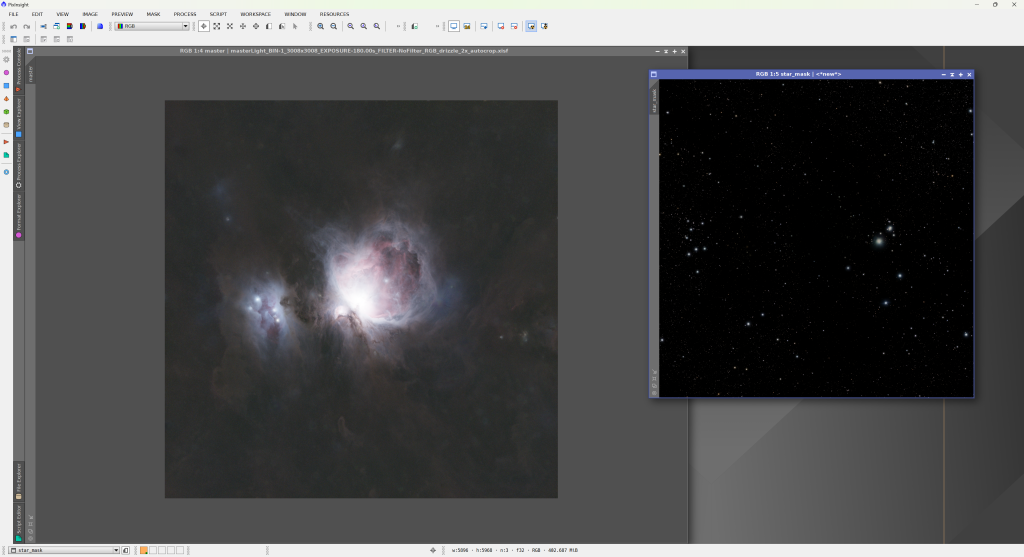Click the Process Console side tab

(x=18, y=68)
